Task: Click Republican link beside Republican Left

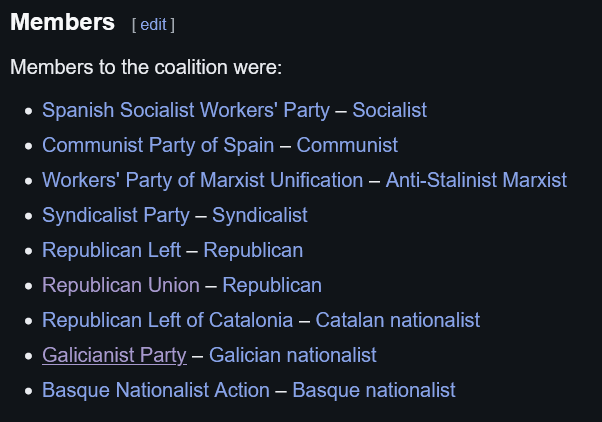Action: pos(253,250)
